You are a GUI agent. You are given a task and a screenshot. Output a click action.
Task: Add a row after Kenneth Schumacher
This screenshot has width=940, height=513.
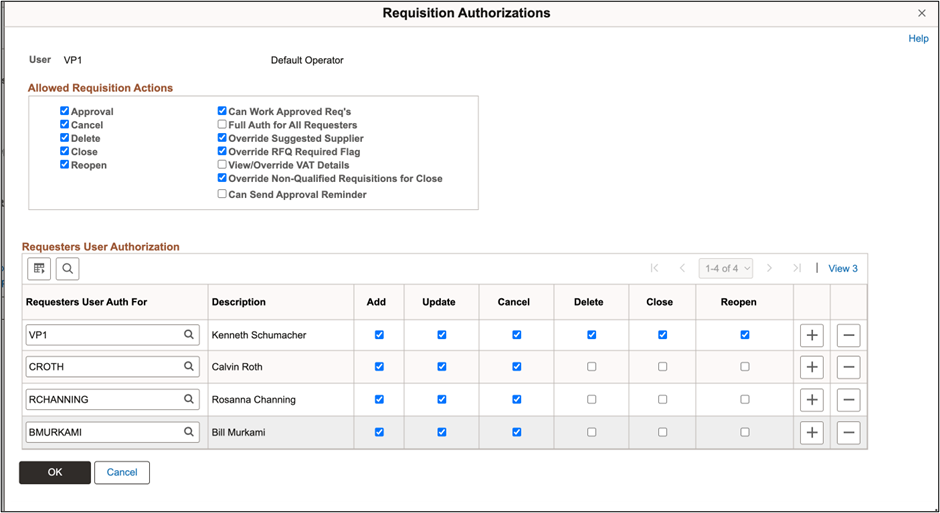[812, 336]
